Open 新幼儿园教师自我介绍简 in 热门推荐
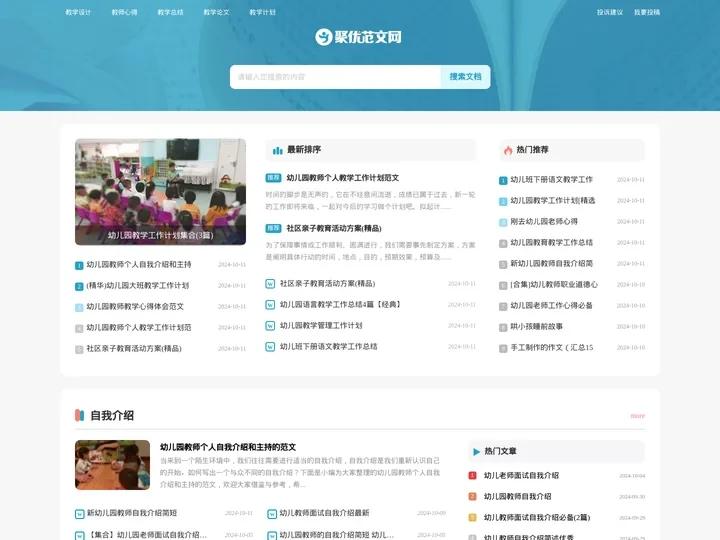The height and width of the screenshot is (540, 720). (551, 264)
